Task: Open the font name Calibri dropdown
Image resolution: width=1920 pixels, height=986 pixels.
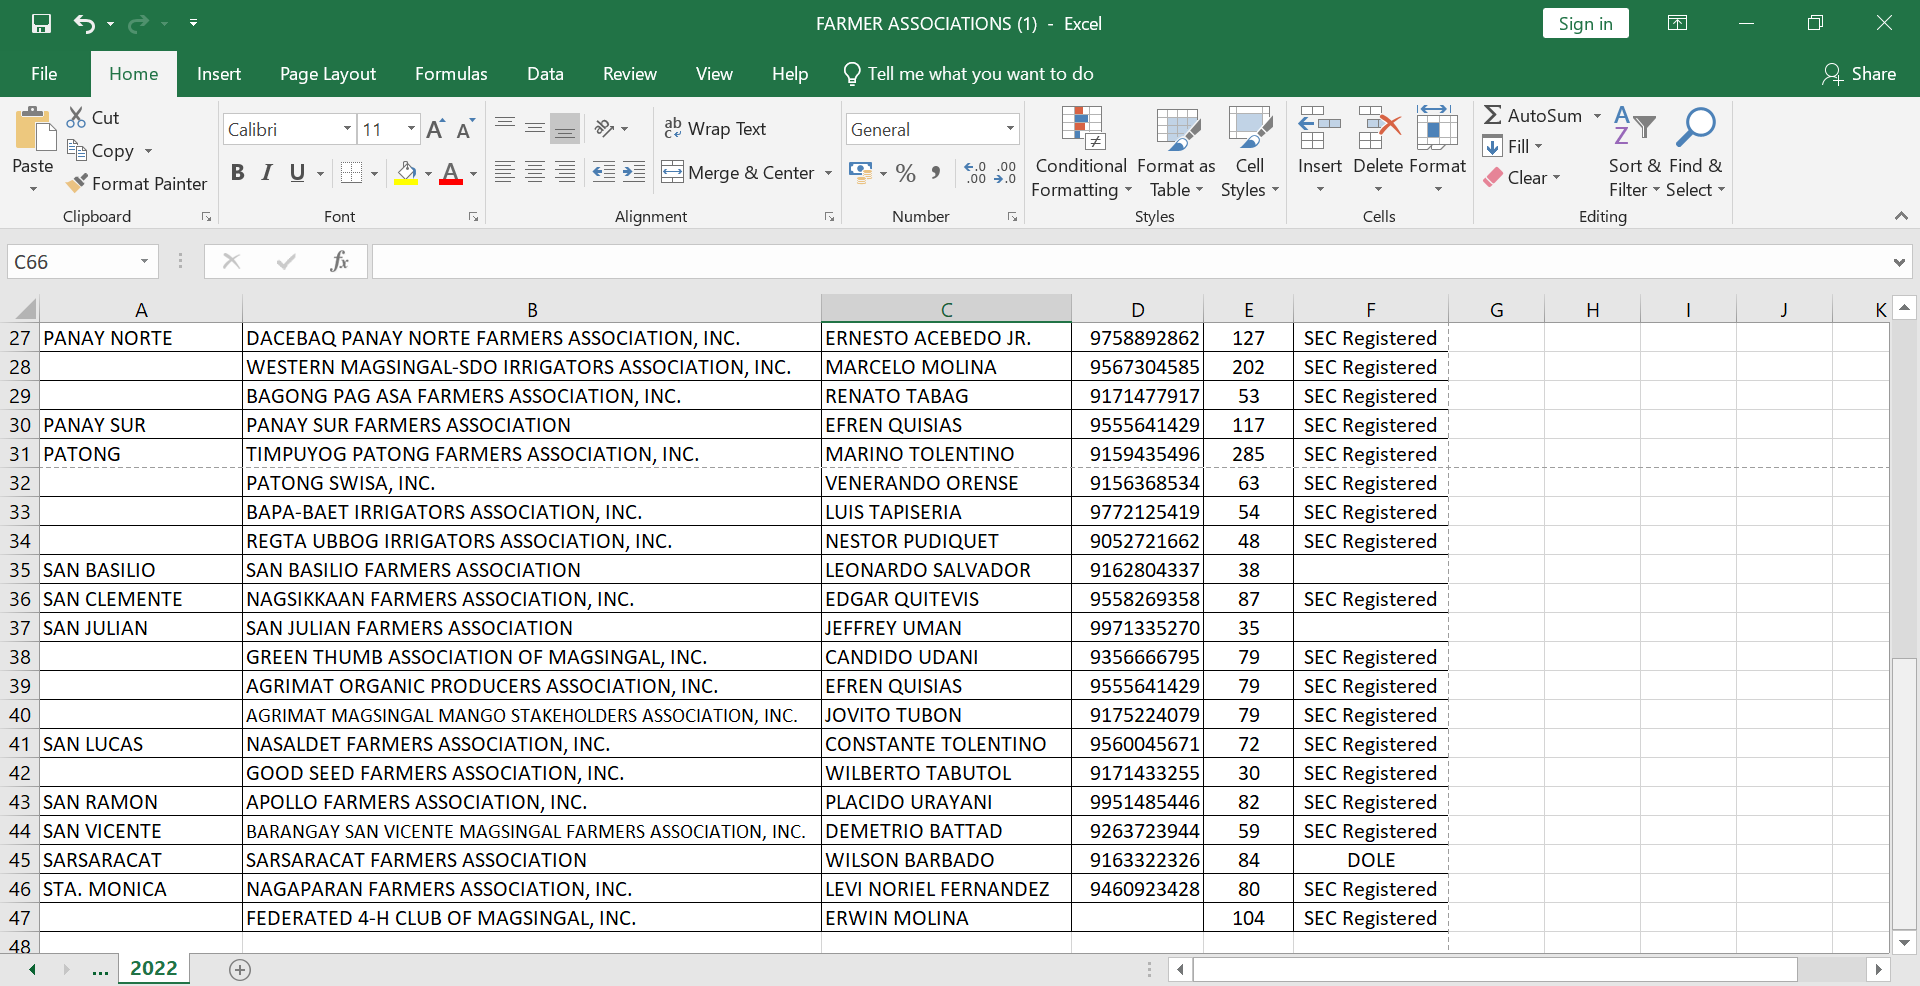Action: coord(347,129)
